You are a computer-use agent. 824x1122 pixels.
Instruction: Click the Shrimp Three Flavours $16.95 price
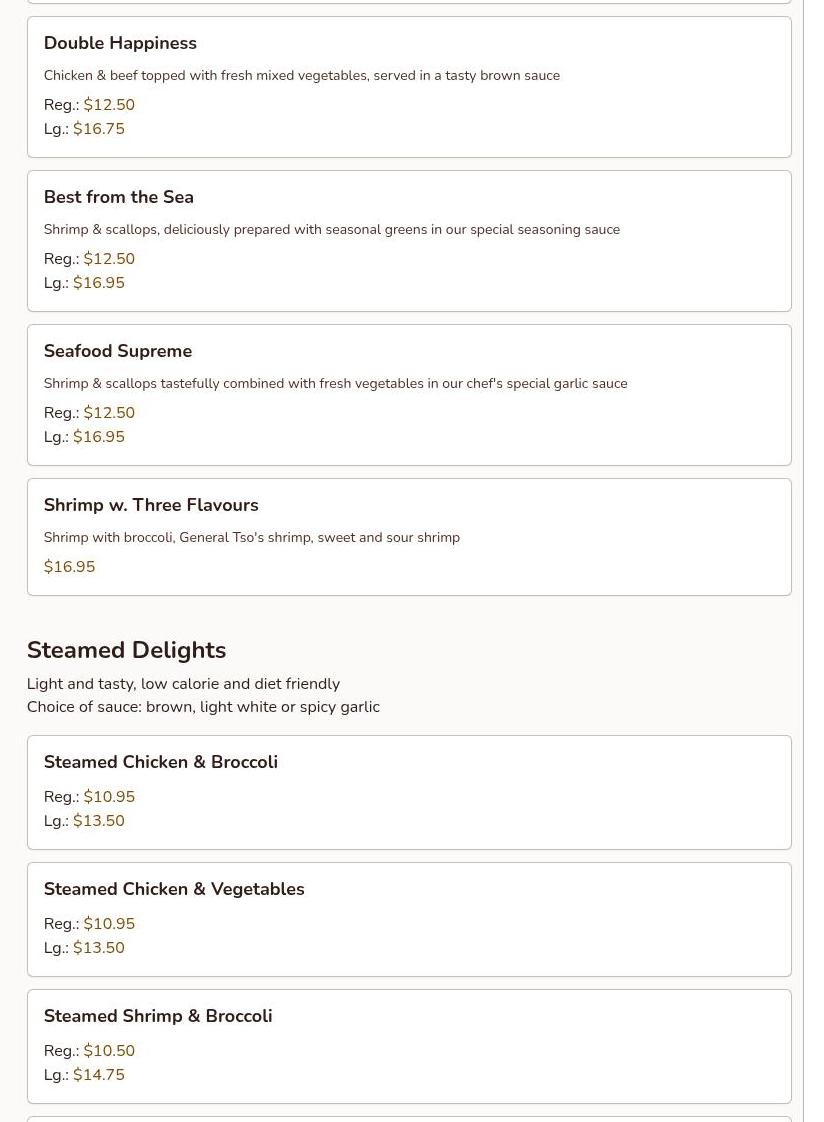coord(69,567)
